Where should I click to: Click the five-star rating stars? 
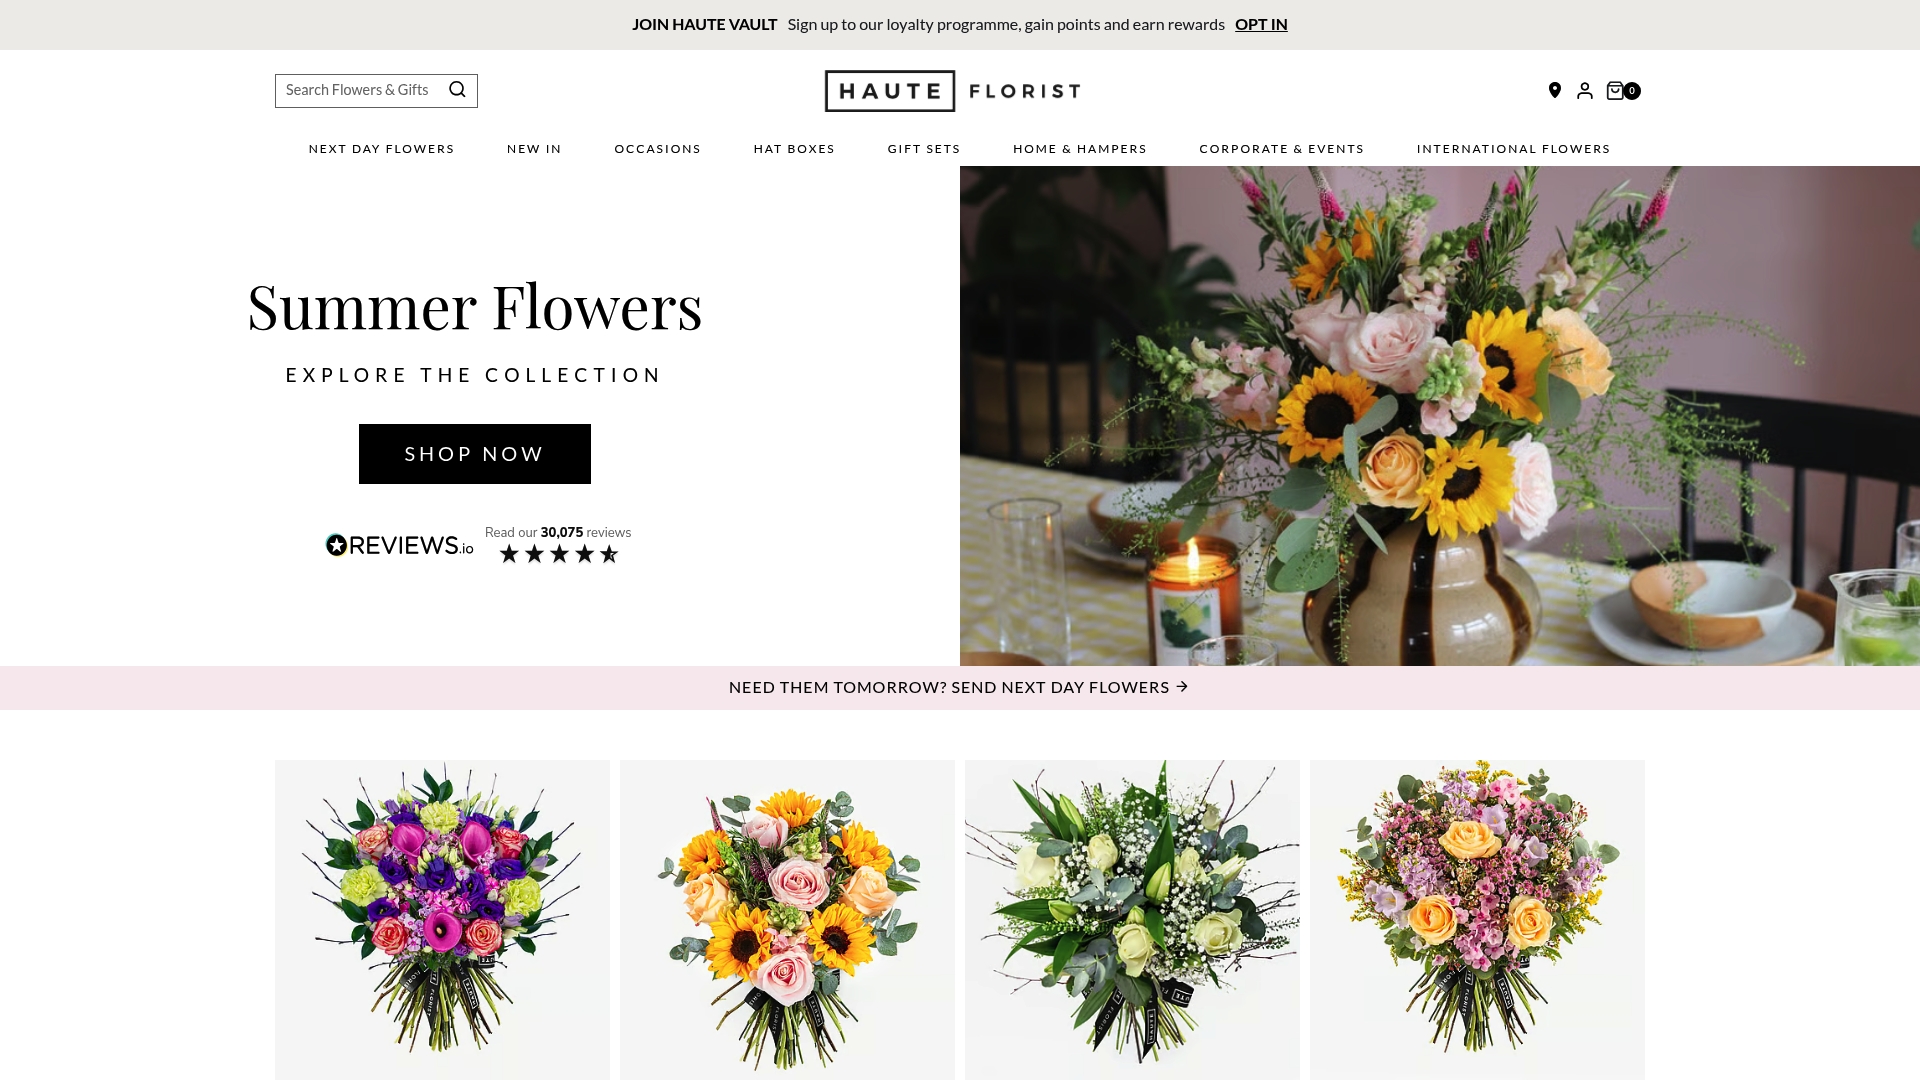(559, 554)
